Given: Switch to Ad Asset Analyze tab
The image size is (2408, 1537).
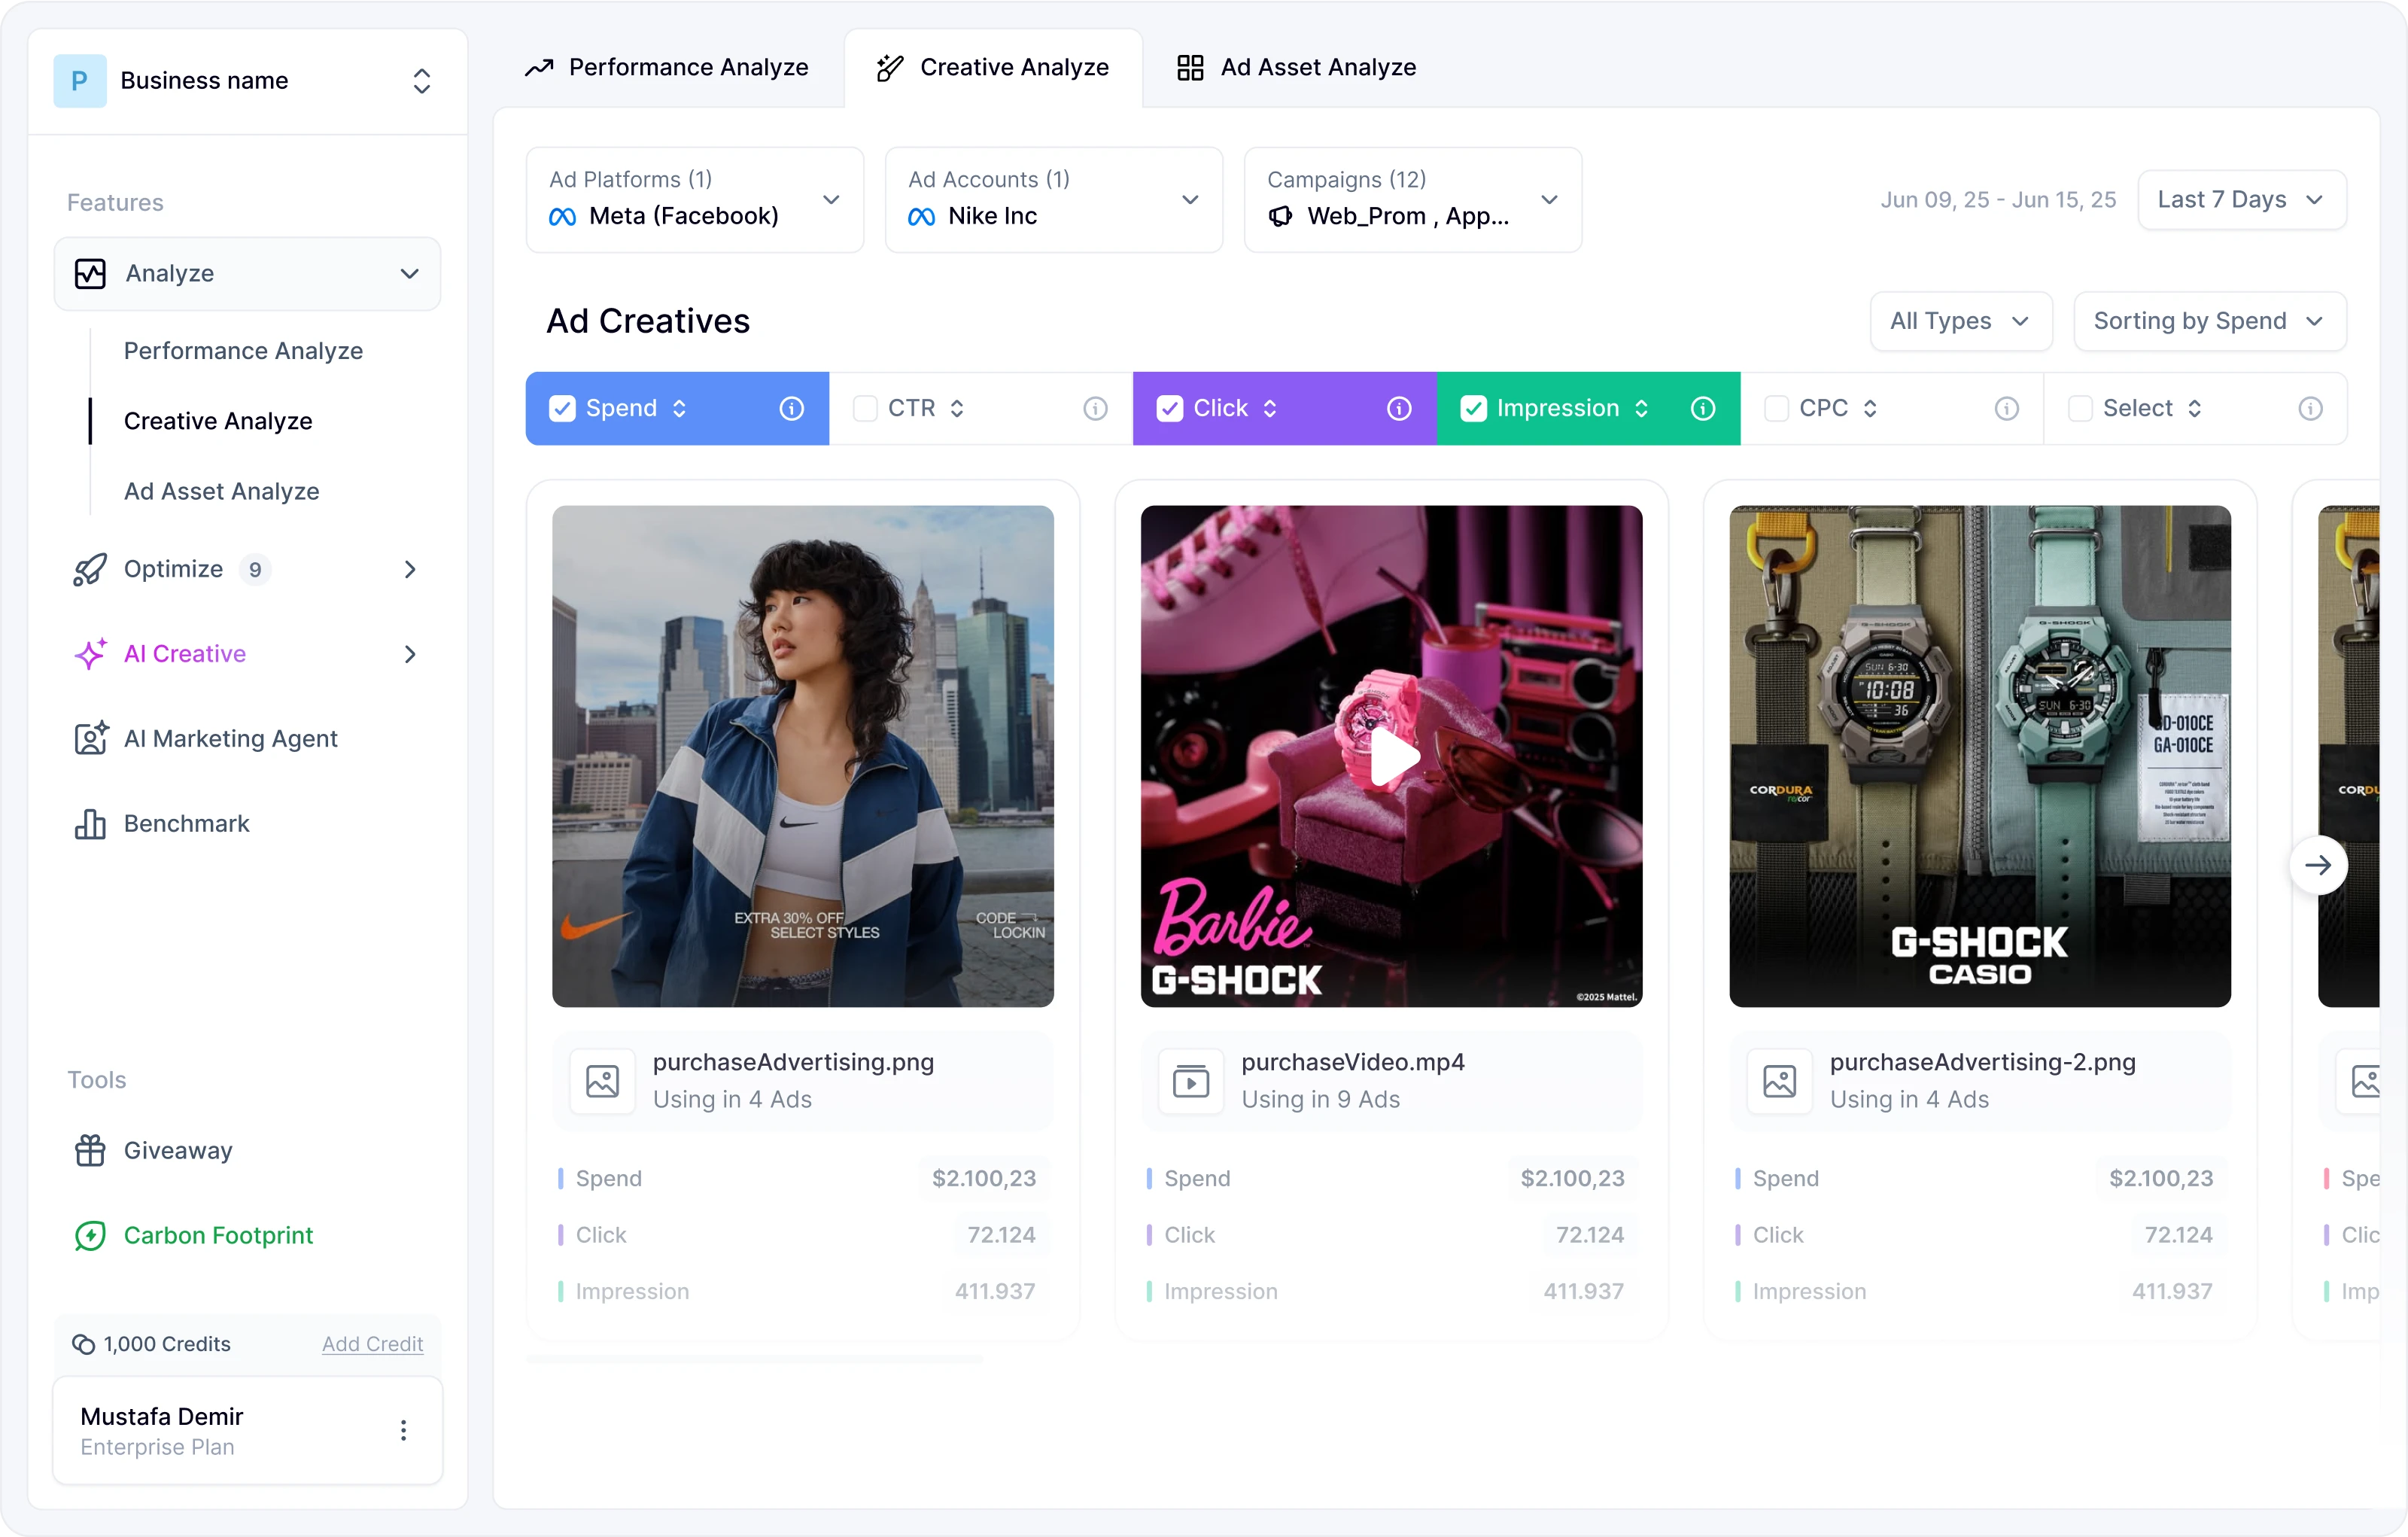Looking at the screenshot, I should click(1296, 67).
